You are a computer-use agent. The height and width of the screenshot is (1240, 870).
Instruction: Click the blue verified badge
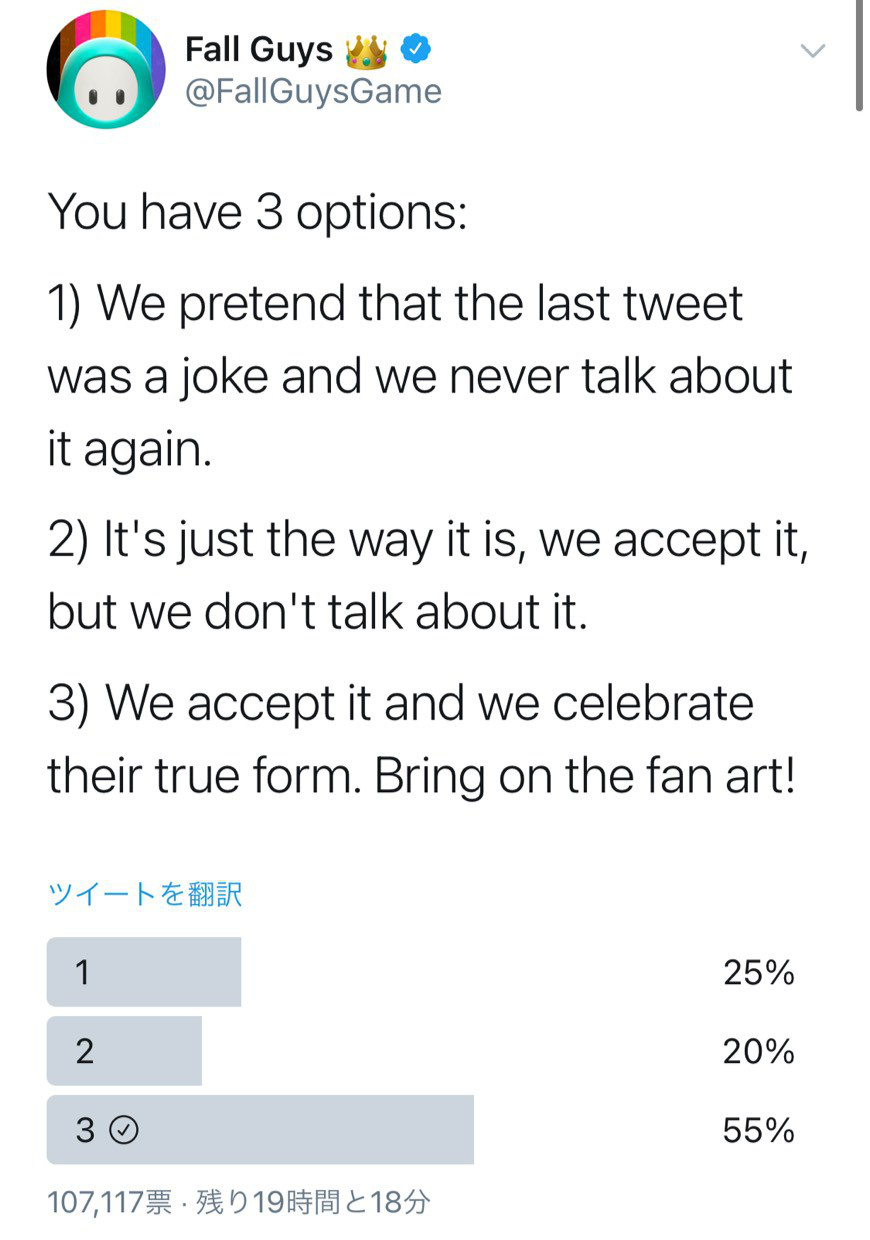(x=416, y=47)
